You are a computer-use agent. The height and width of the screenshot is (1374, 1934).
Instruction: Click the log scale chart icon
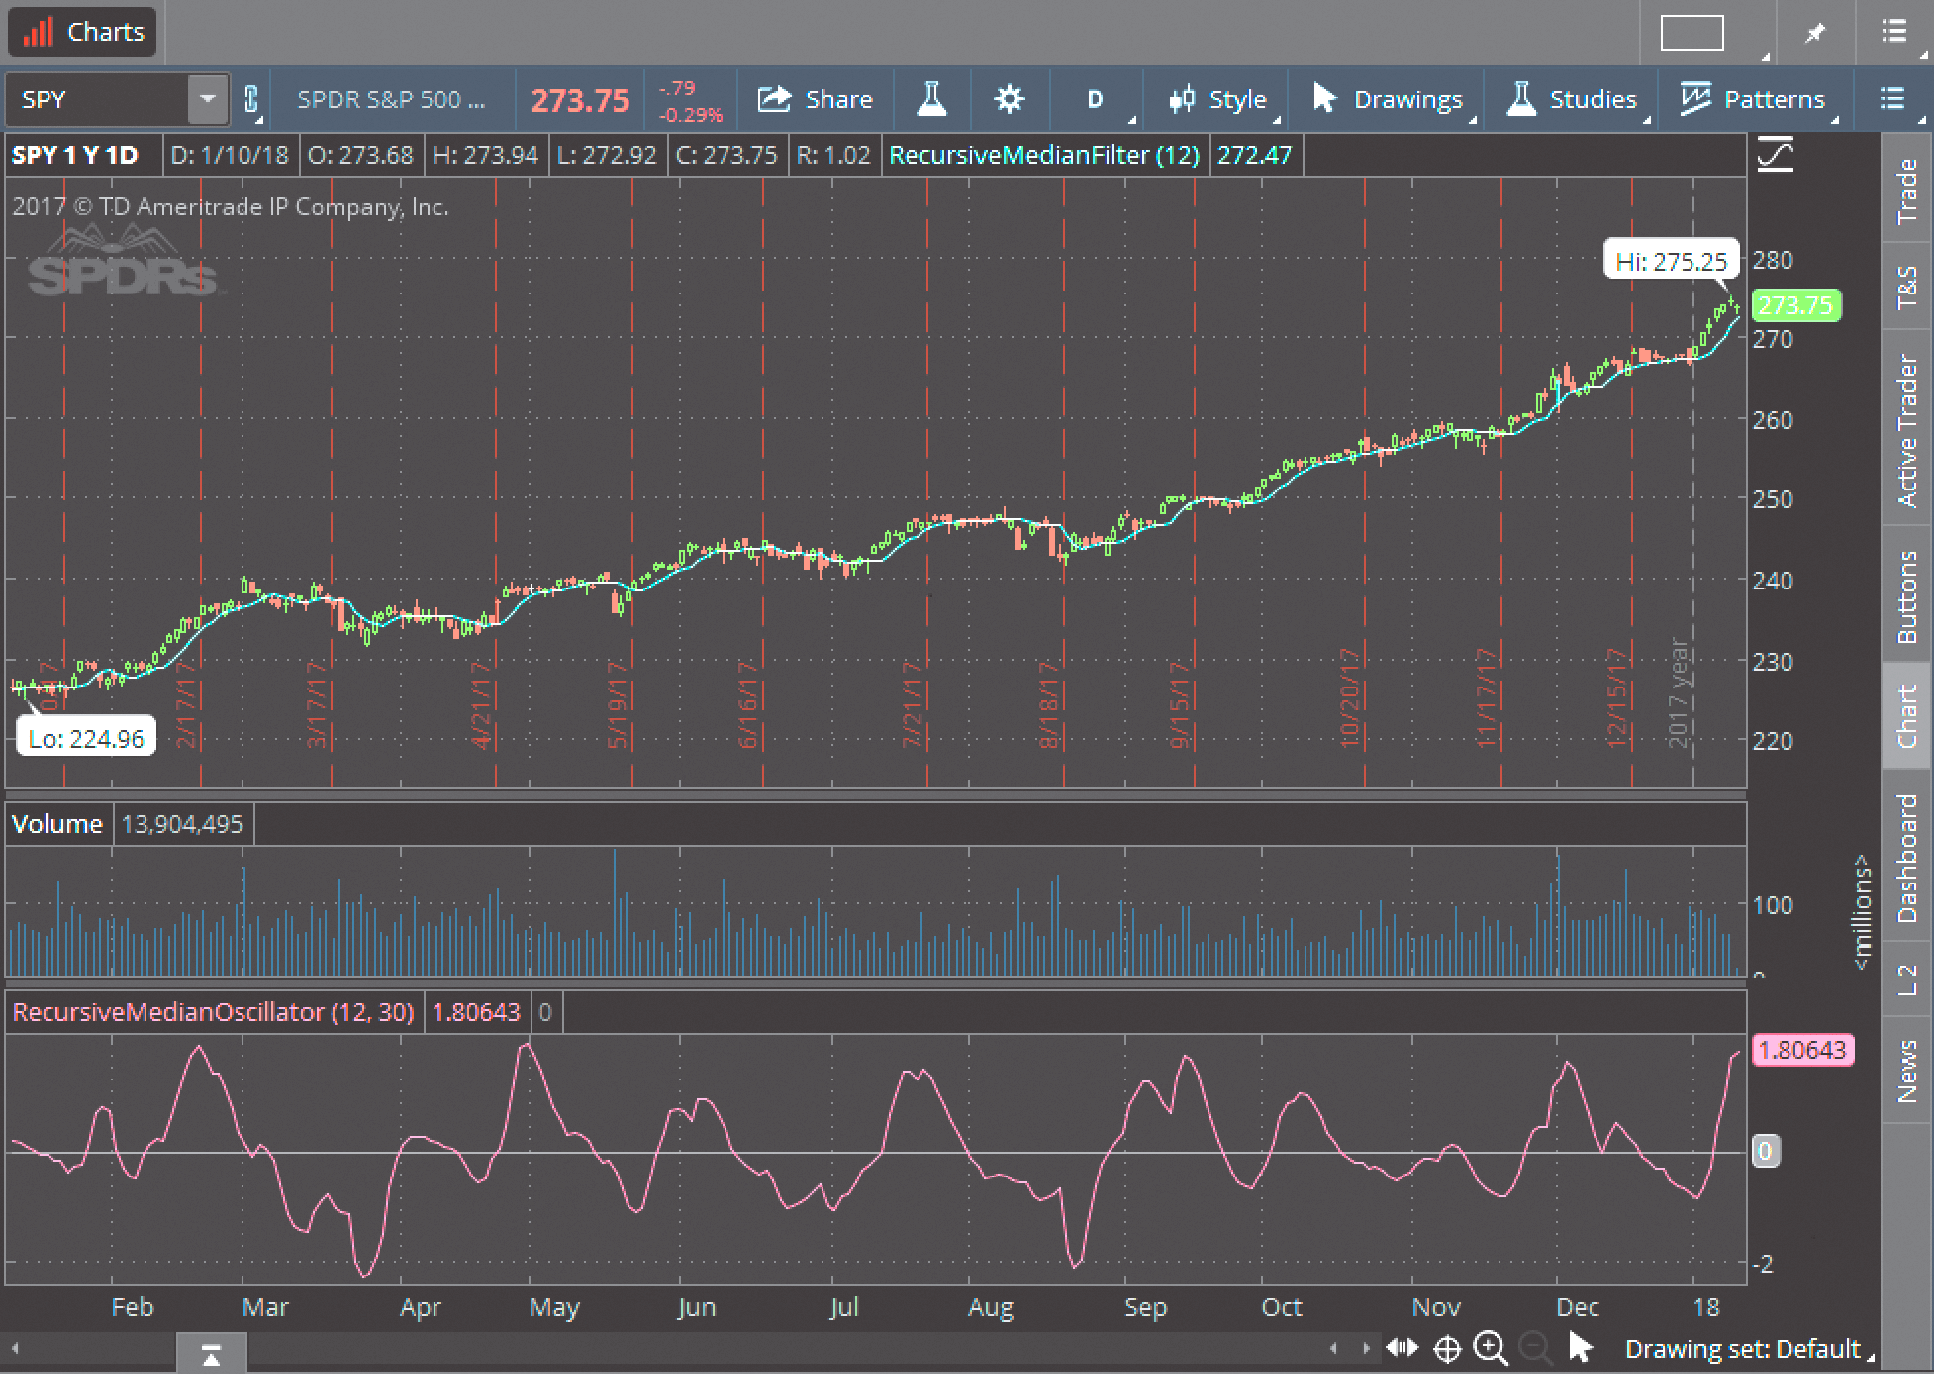coord(1776,155)
